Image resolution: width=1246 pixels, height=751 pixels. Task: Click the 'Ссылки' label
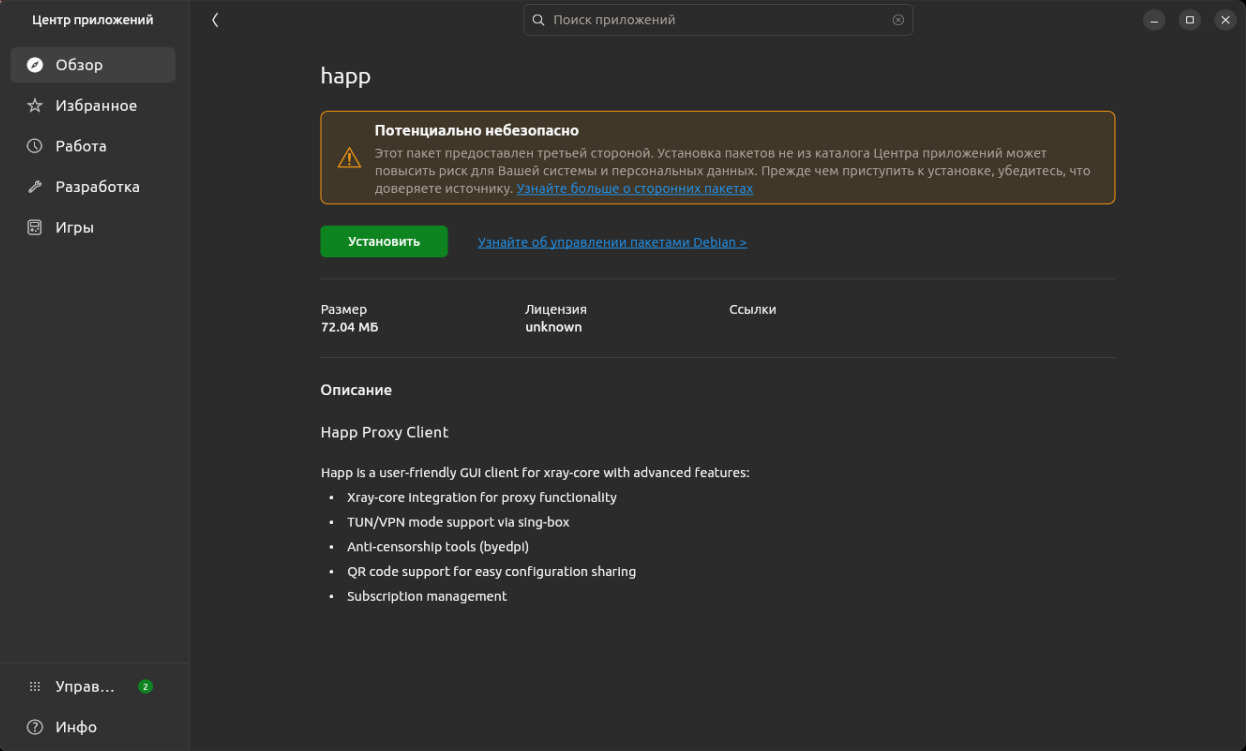753,310
